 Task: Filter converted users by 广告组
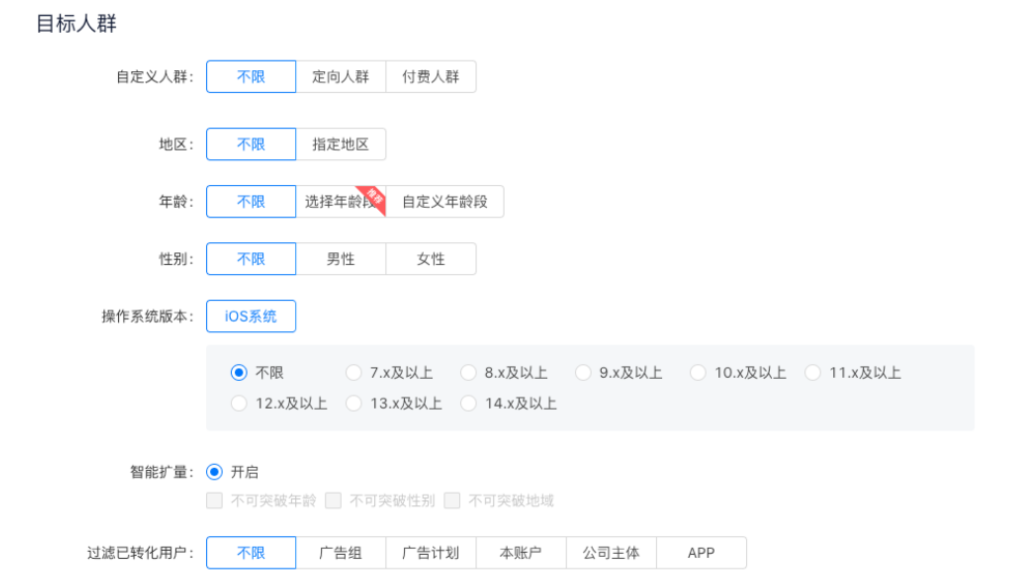click(x=342, y=552)
